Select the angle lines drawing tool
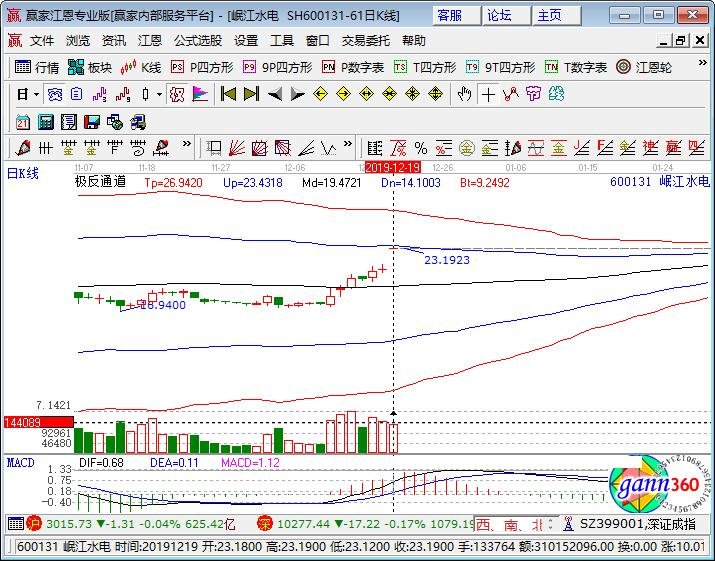 tap(306, 148)
